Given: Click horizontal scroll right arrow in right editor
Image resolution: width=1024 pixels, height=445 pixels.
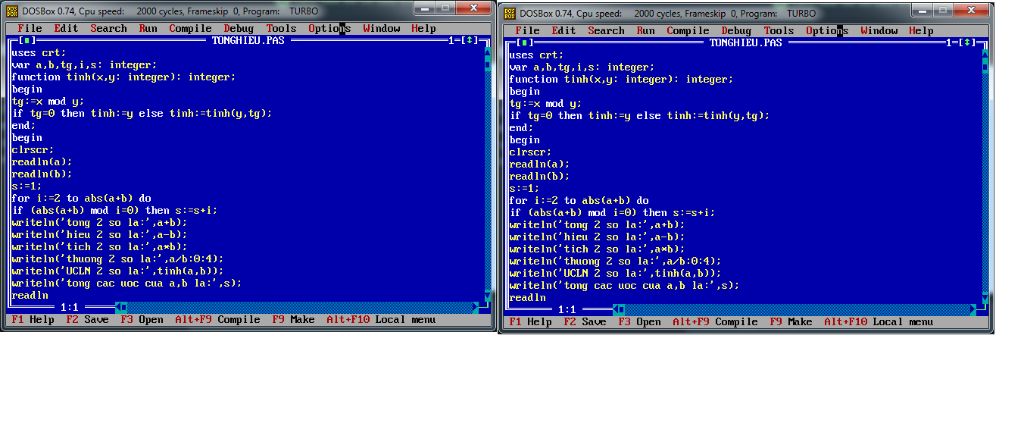Looking at the screenshot, I should (x=973, y=309).
